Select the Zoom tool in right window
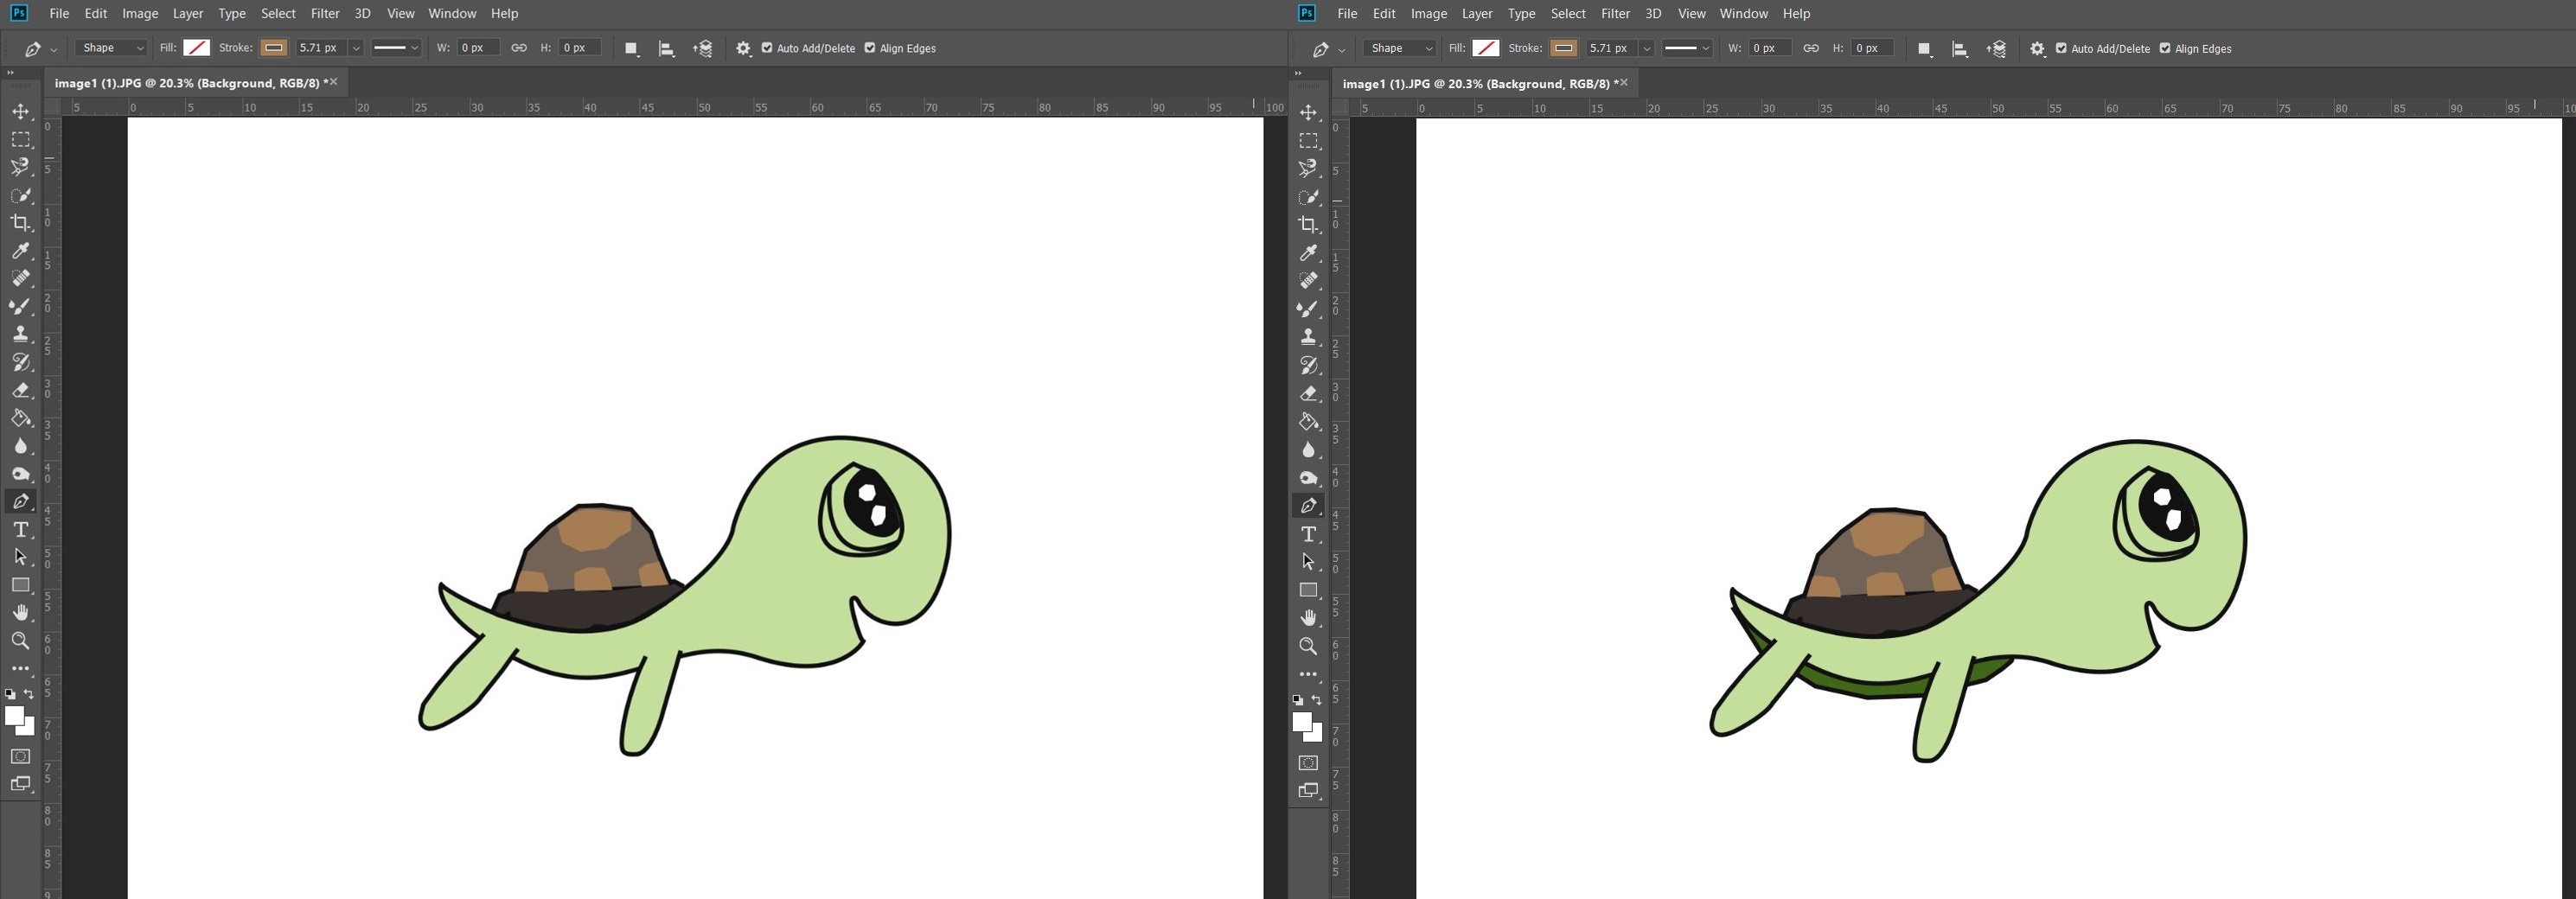The height and width of the screenshot is (899, 2576). pyautogui.click(x=1308, y=646)
